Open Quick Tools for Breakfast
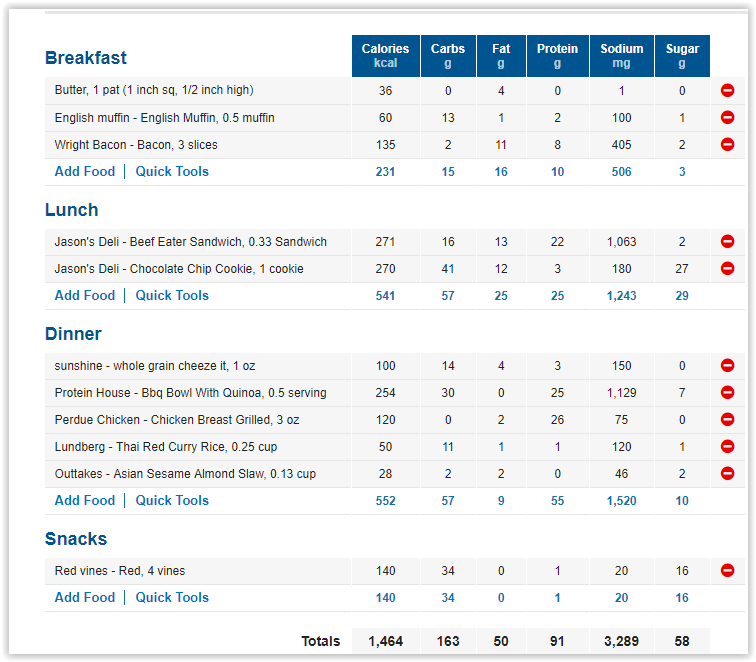Viewport: 756px width, 662px height. click(x=172, y=171)
